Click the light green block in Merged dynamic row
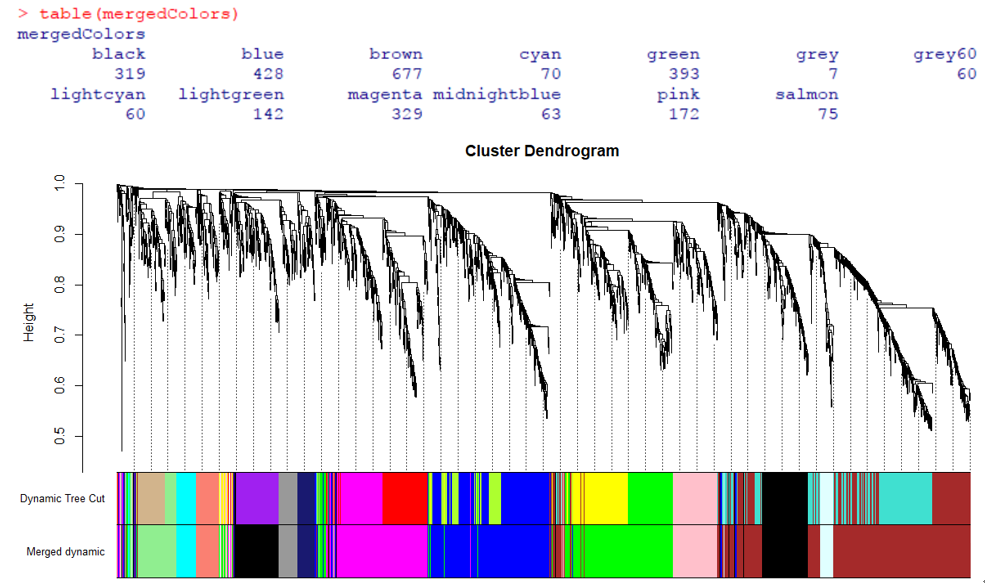This screenshot has height=584, width=985. (157, 551)
